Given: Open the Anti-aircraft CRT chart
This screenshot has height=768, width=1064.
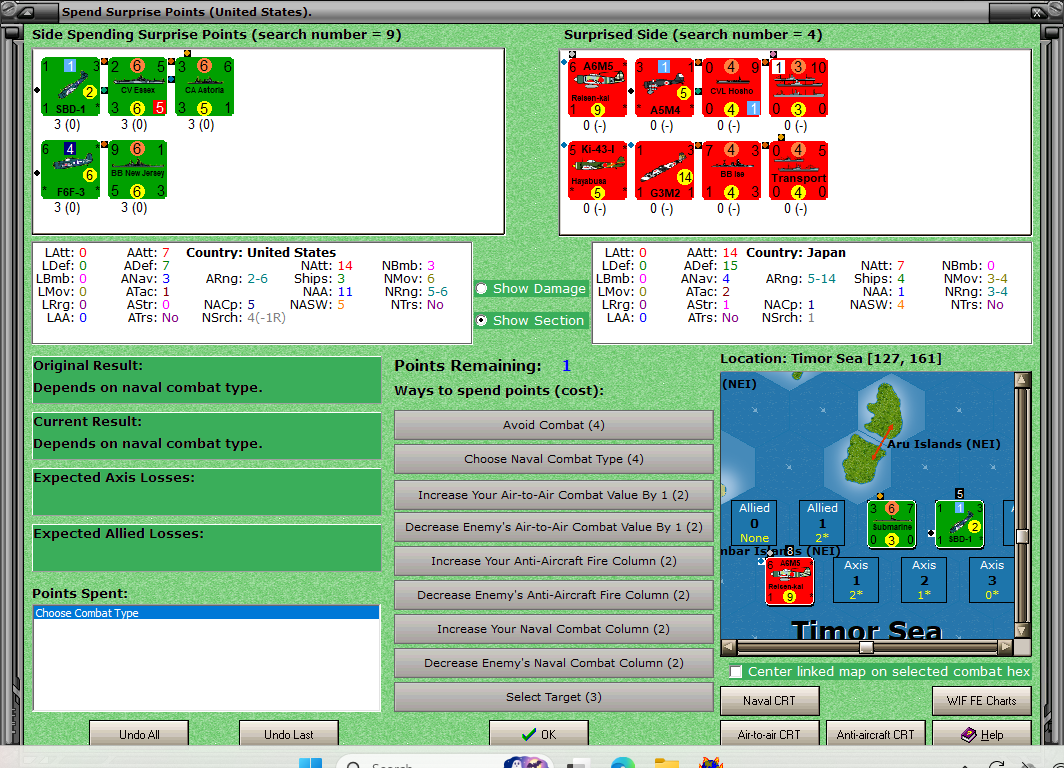Looking at the screenshot, I should 875,733.
